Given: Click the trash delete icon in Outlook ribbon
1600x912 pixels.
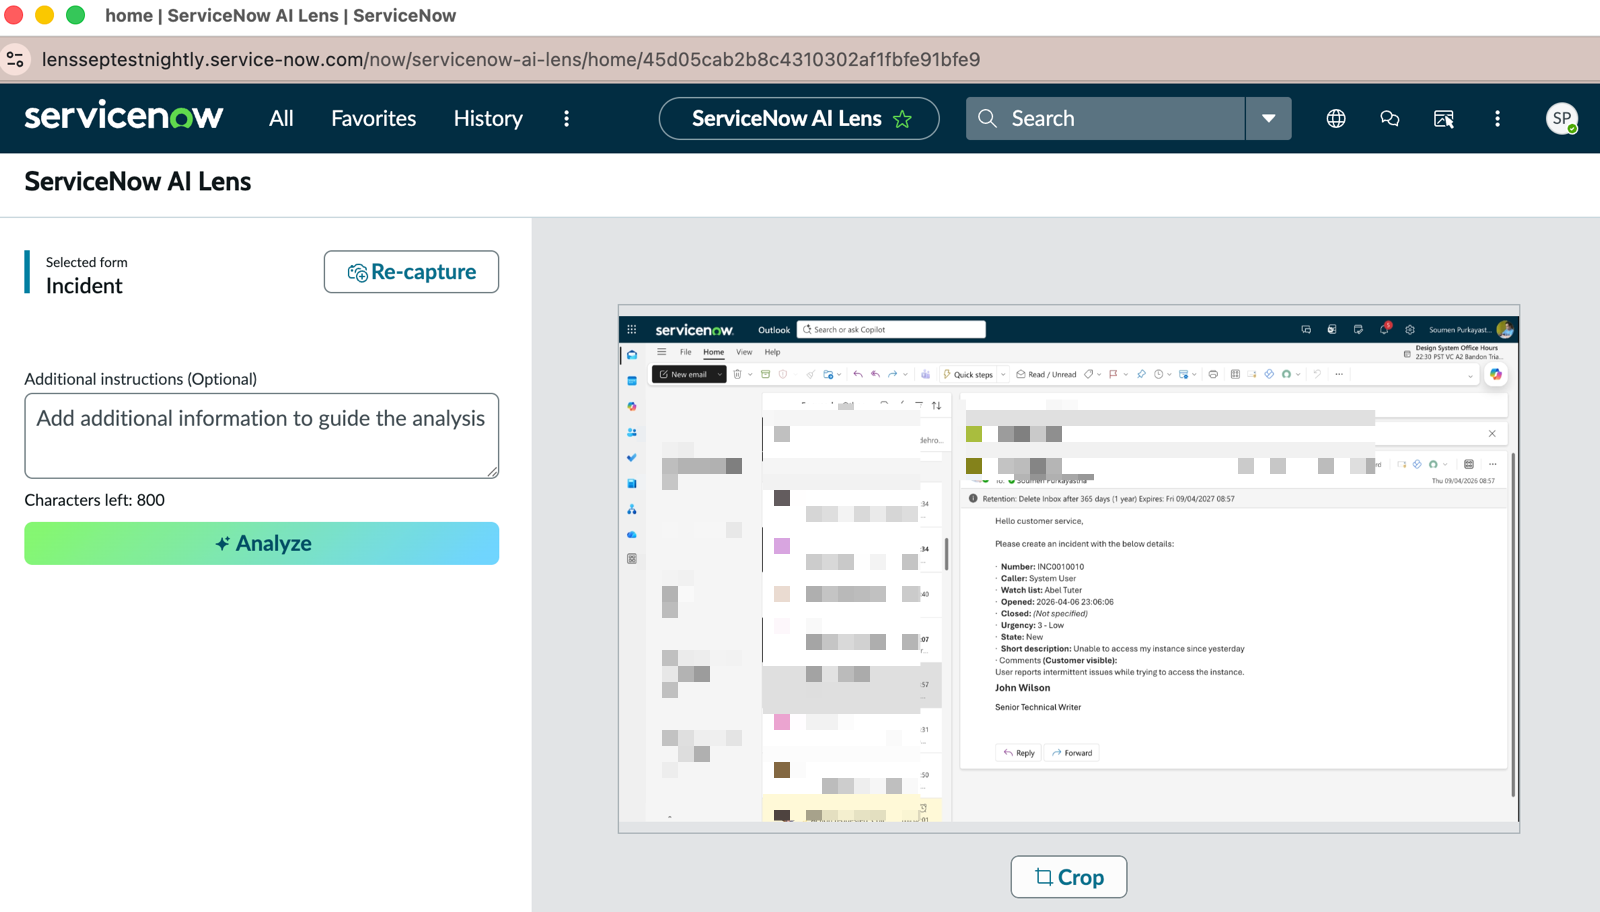Looking at the screenshot, I should pyautogui.click(x=737, y=374).
